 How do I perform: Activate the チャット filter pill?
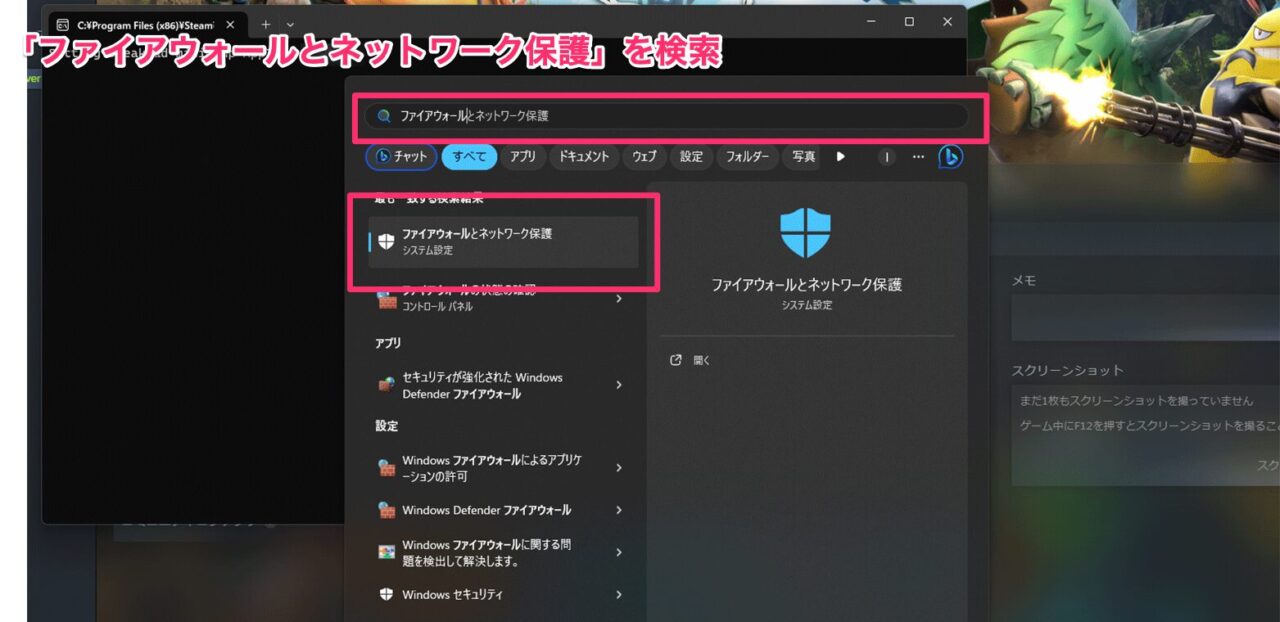click(400, 156)
